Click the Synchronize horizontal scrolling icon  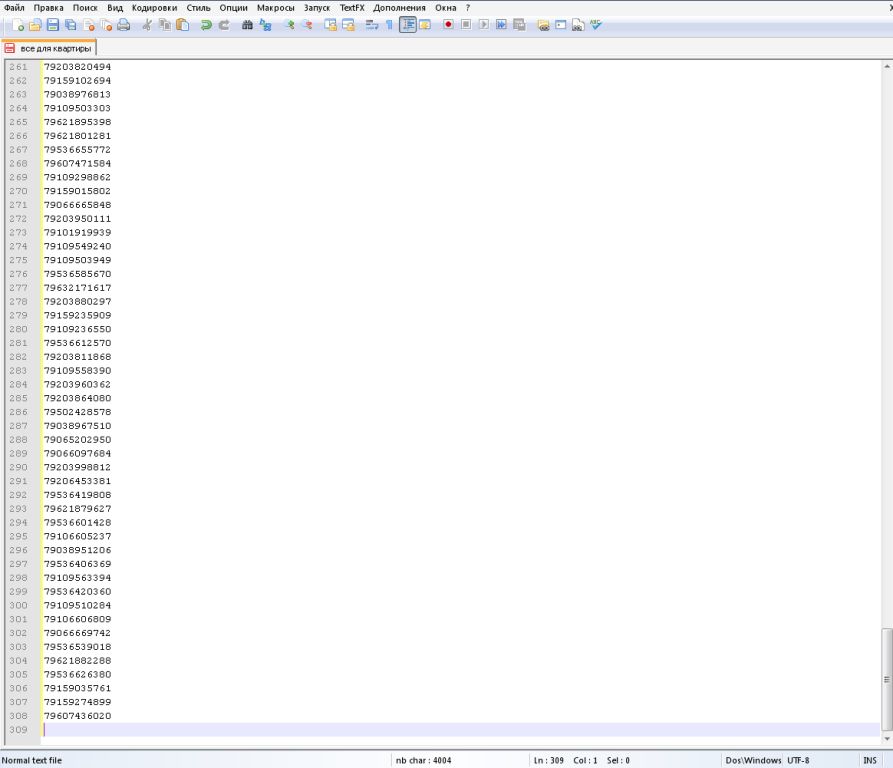pyautogui.click(x=348, y=24)
